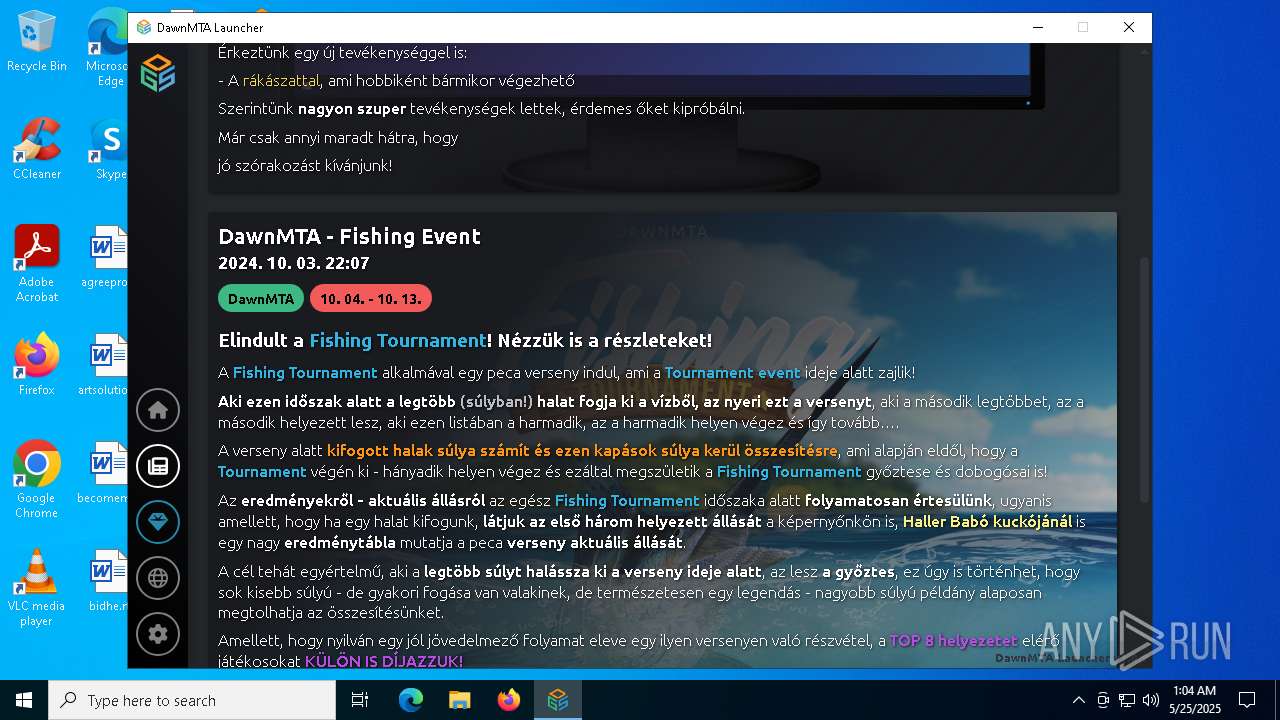Screen dimensions: 1280x720
Task: Click the purple TOP 8 helyezetet text
Action: [953, 641]
